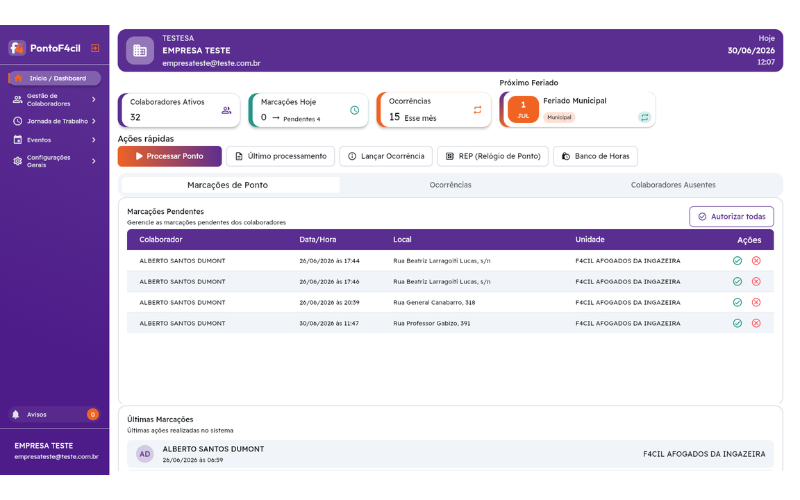
Task: Open Avisos notifications in sidebar
Action: (55, 415)
